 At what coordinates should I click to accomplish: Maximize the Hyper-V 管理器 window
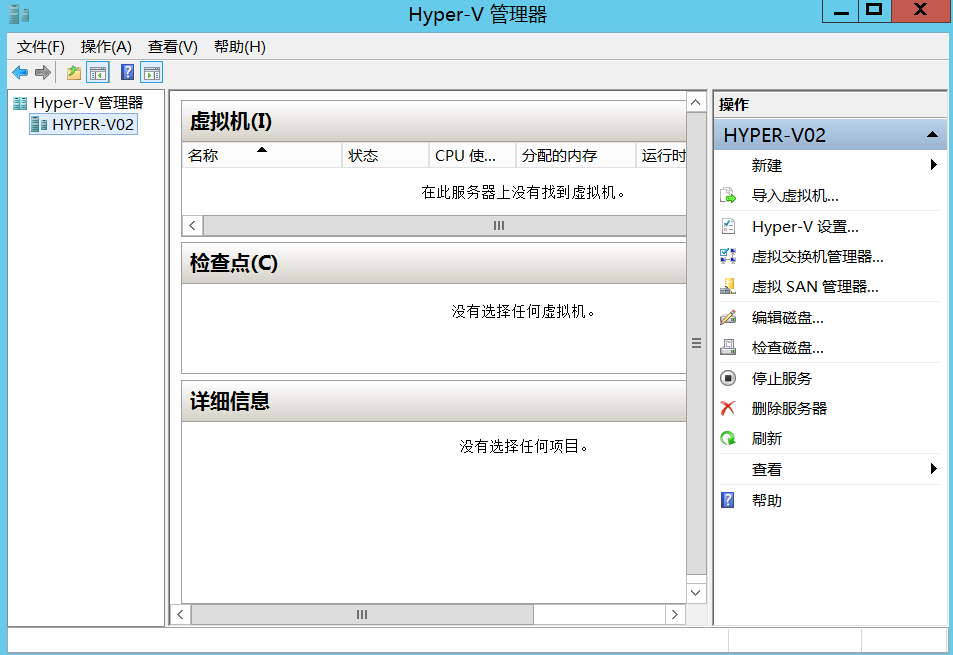[875, 11]
